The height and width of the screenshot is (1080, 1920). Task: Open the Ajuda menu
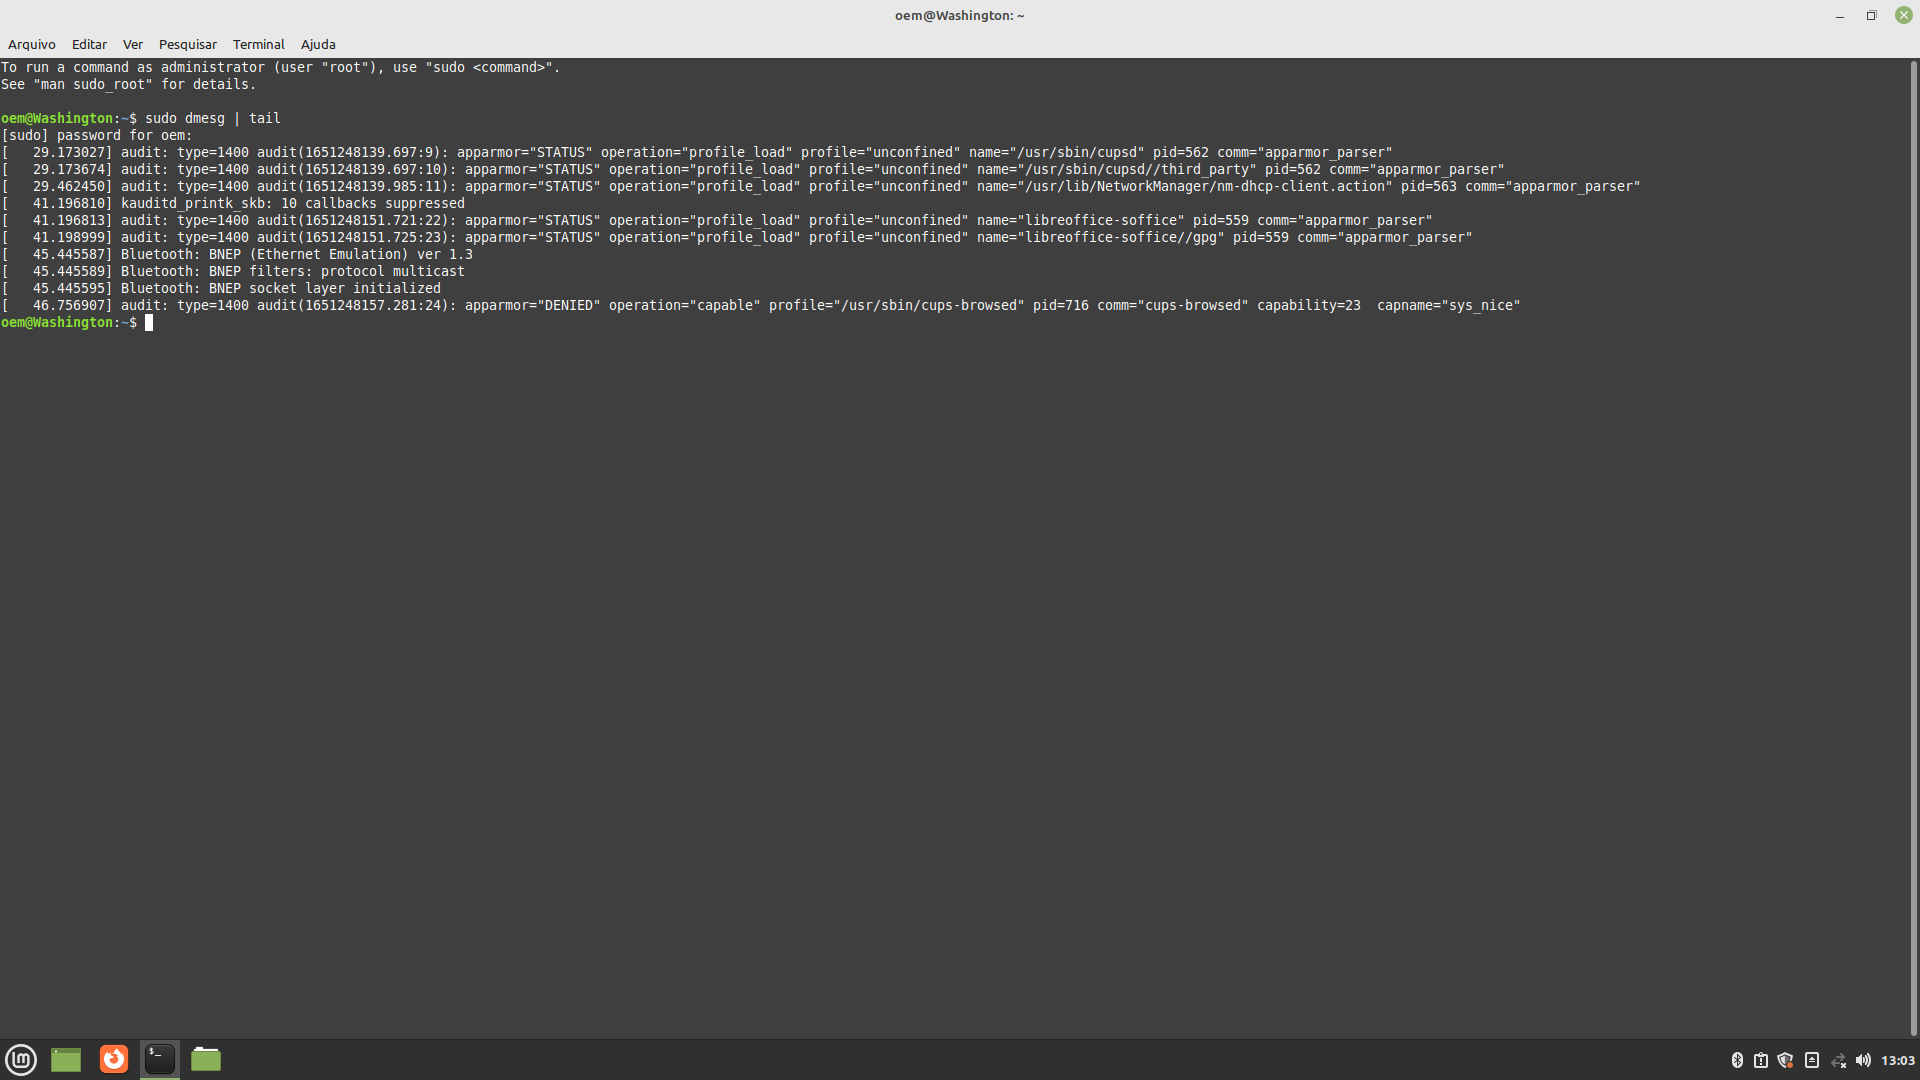coord(318,44)
